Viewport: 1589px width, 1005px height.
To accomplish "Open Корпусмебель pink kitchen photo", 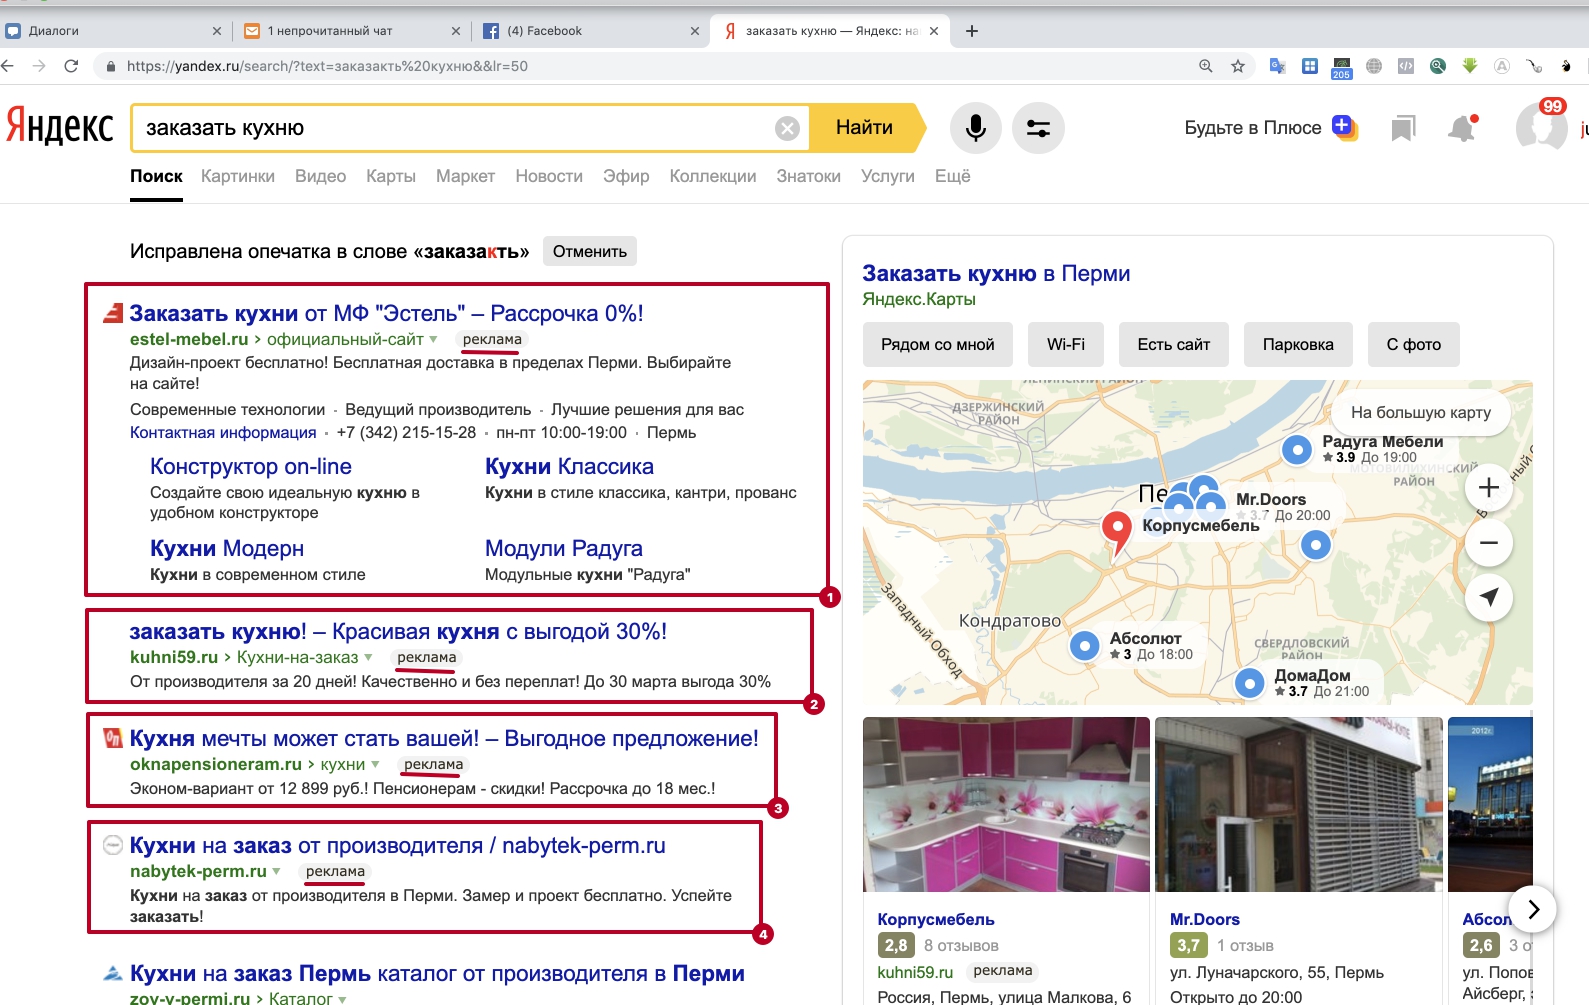I will click(x=1006, y=804).
